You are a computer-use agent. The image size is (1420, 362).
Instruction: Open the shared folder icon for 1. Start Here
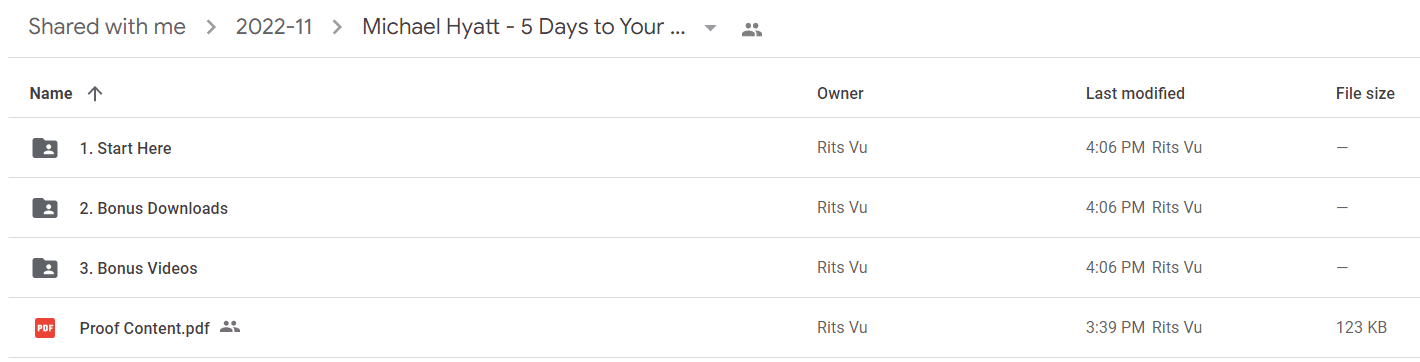click(x=45, y=148)
